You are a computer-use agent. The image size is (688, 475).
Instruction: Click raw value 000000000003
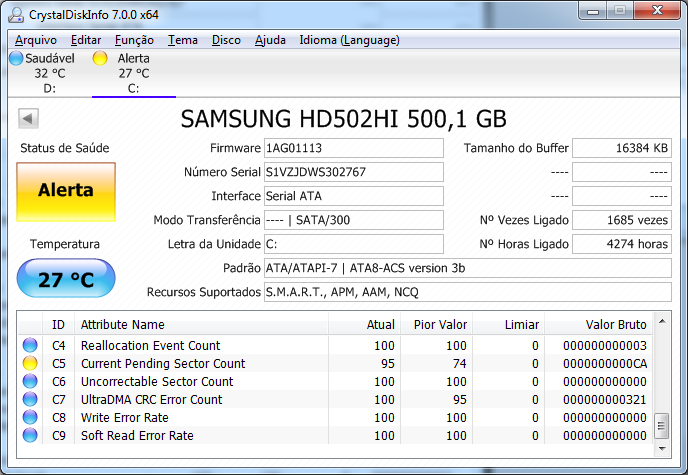[605, 346]
